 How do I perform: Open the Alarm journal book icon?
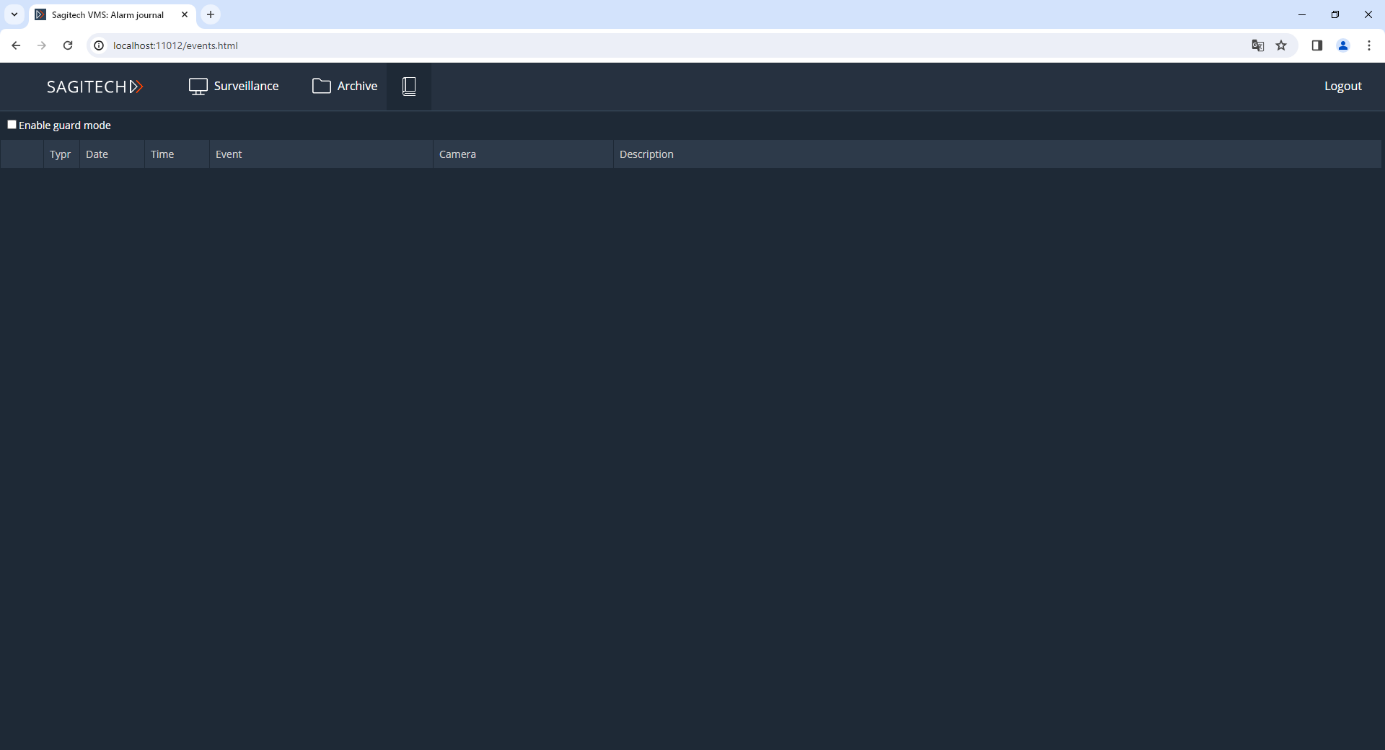(x=408, y=86)
